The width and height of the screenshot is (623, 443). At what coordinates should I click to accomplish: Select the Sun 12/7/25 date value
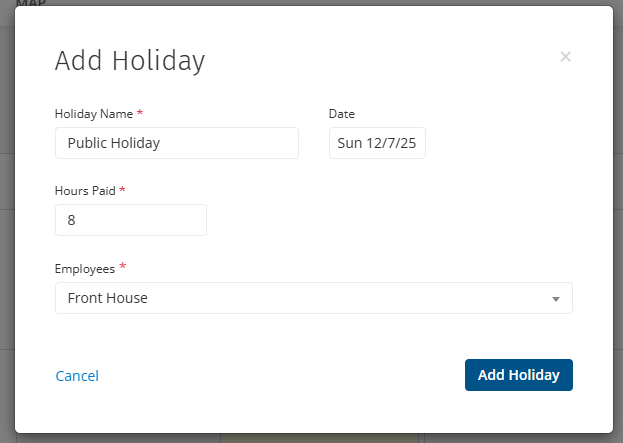377,143
